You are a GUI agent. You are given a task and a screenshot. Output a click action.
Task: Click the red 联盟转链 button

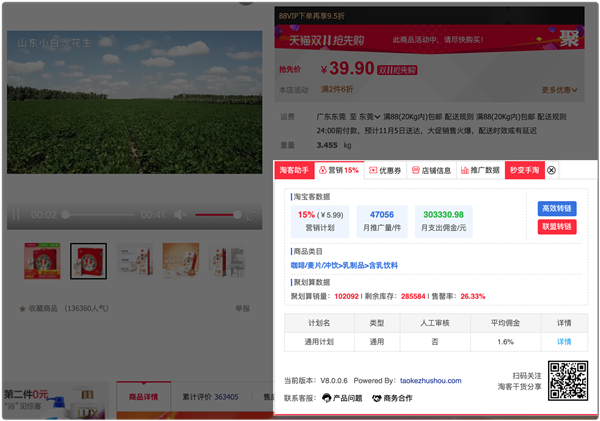pos(556,227)
